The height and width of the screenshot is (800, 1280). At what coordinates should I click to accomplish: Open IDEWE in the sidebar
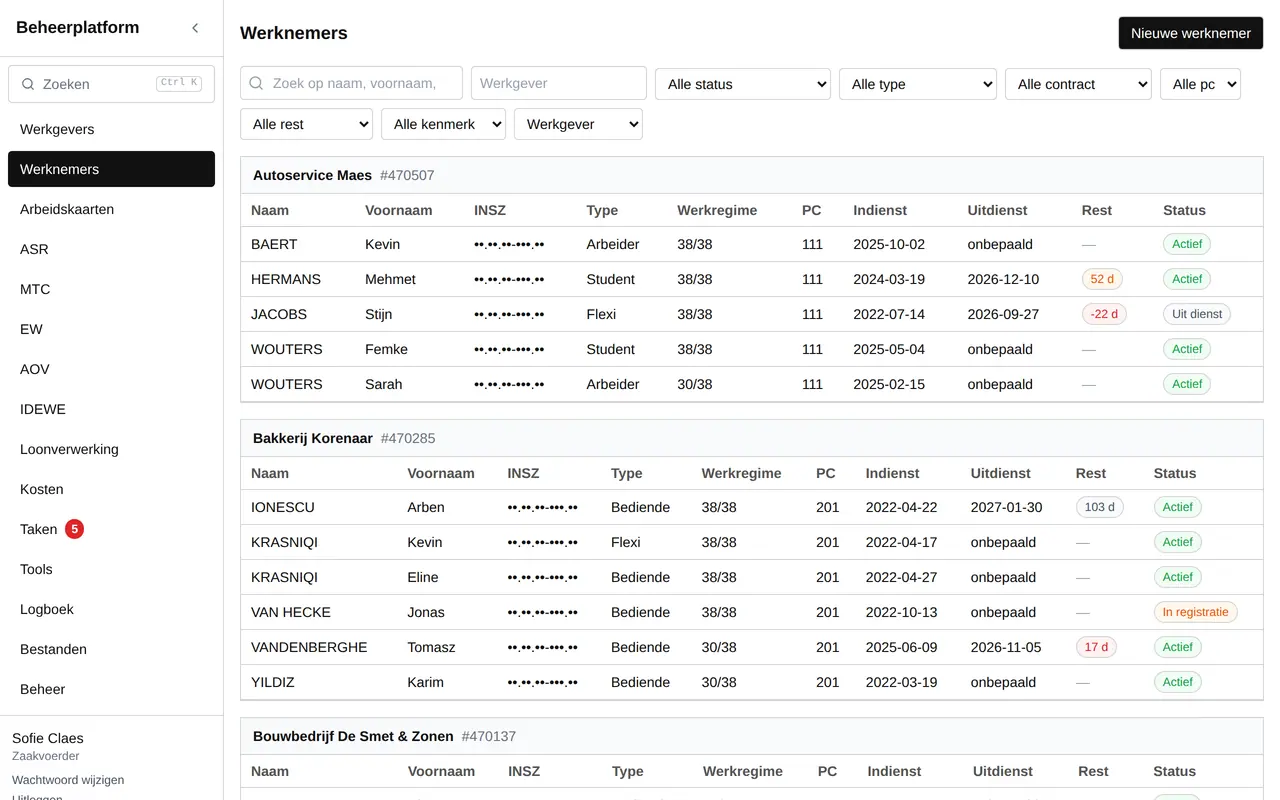(111, 409)
